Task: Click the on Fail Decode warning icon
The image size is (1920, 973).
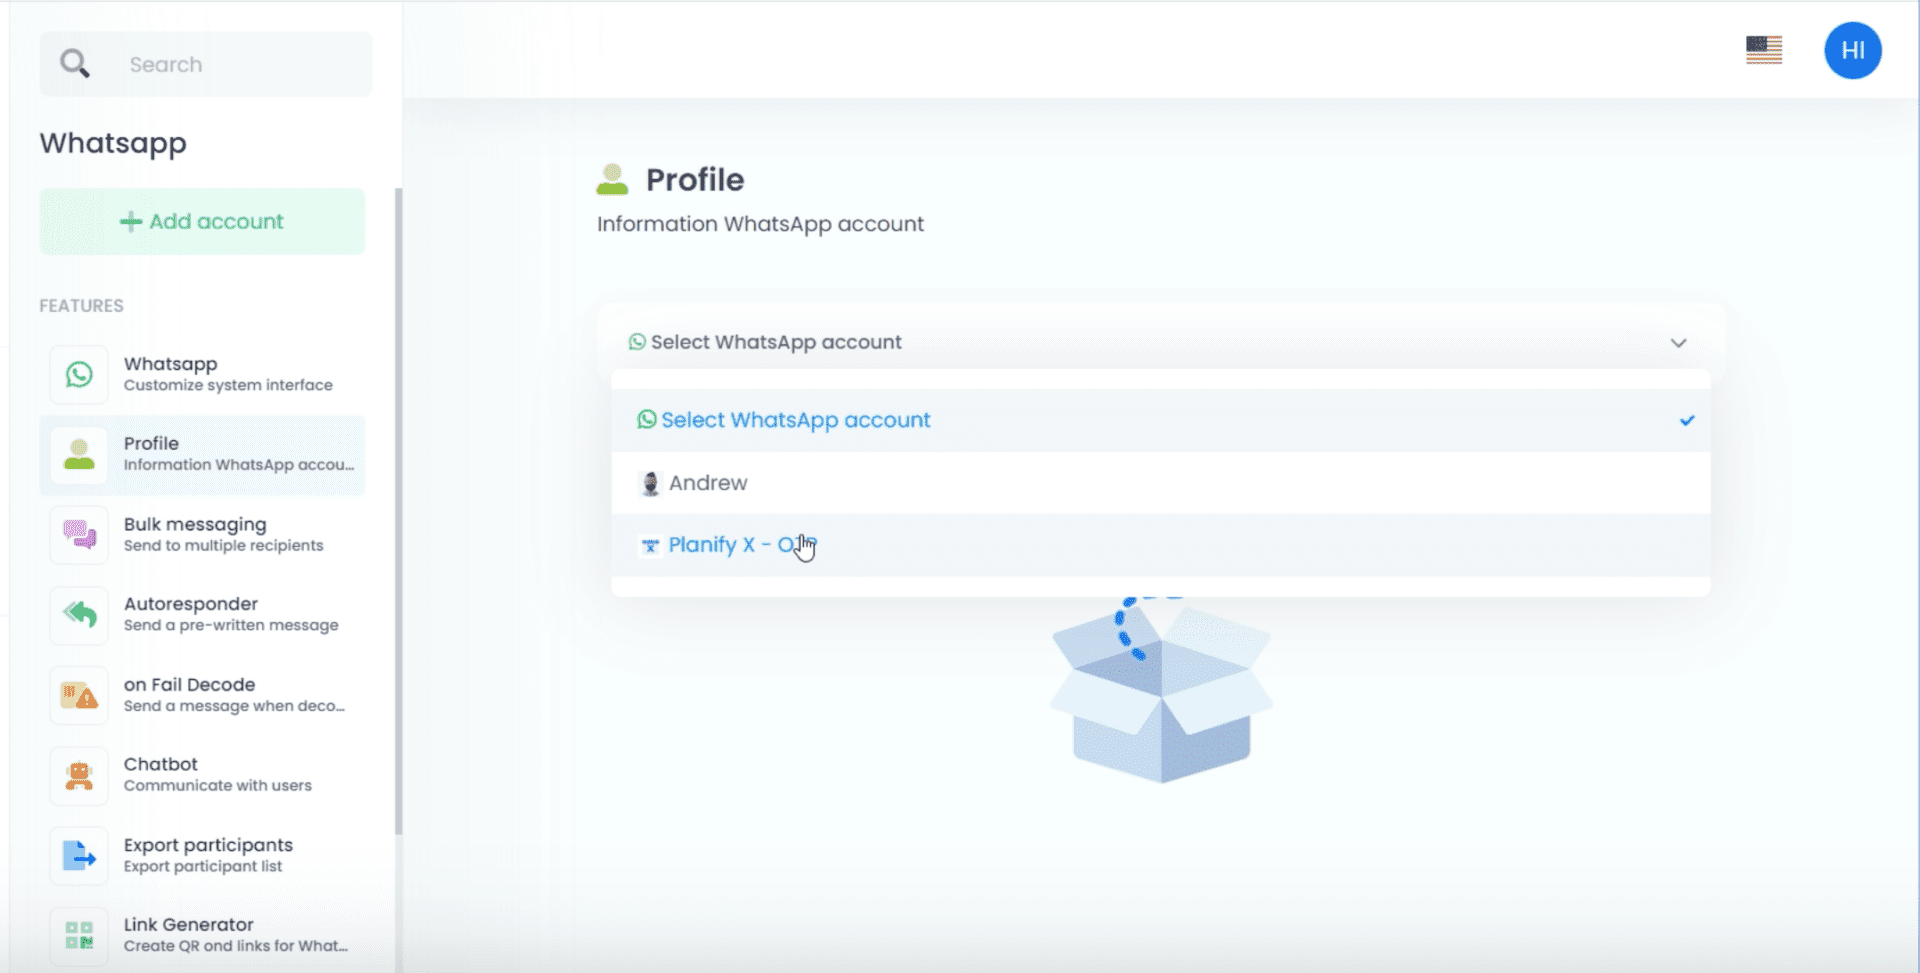Action: (x=79, y=695)
